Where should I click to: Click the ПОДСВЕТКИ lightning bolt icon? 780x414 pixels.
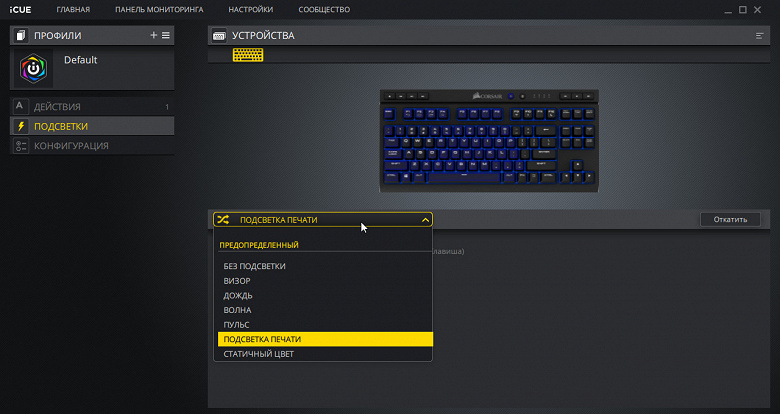20,126
